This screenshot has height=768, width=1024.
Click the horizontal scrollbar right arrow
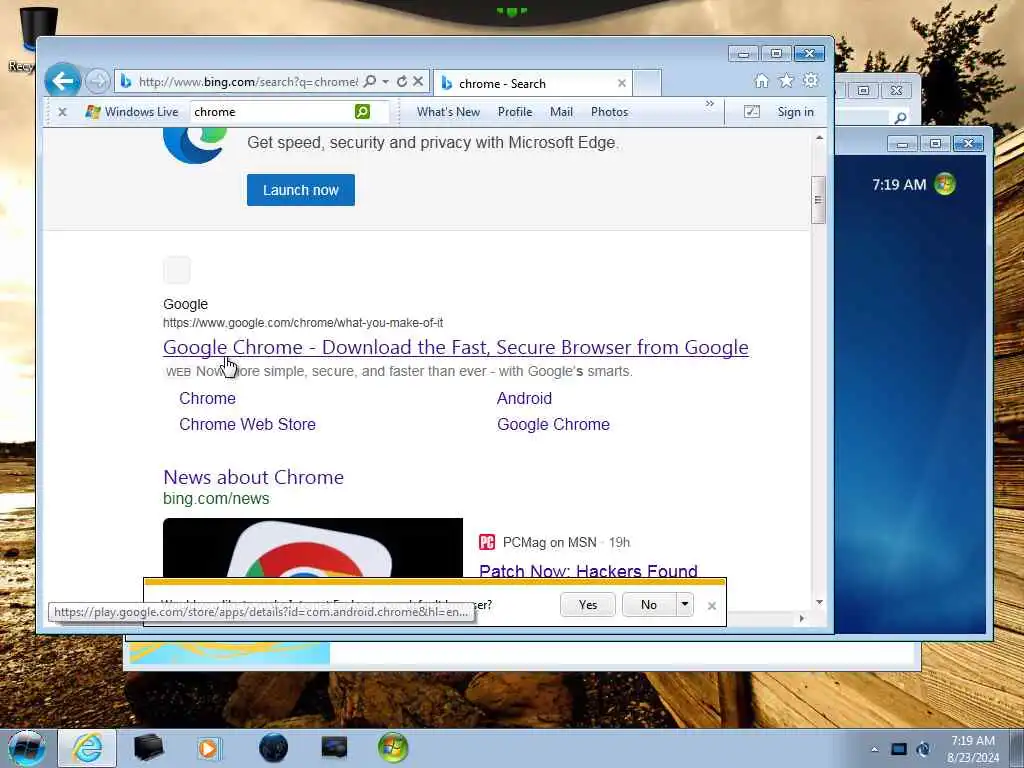point(802,618)
